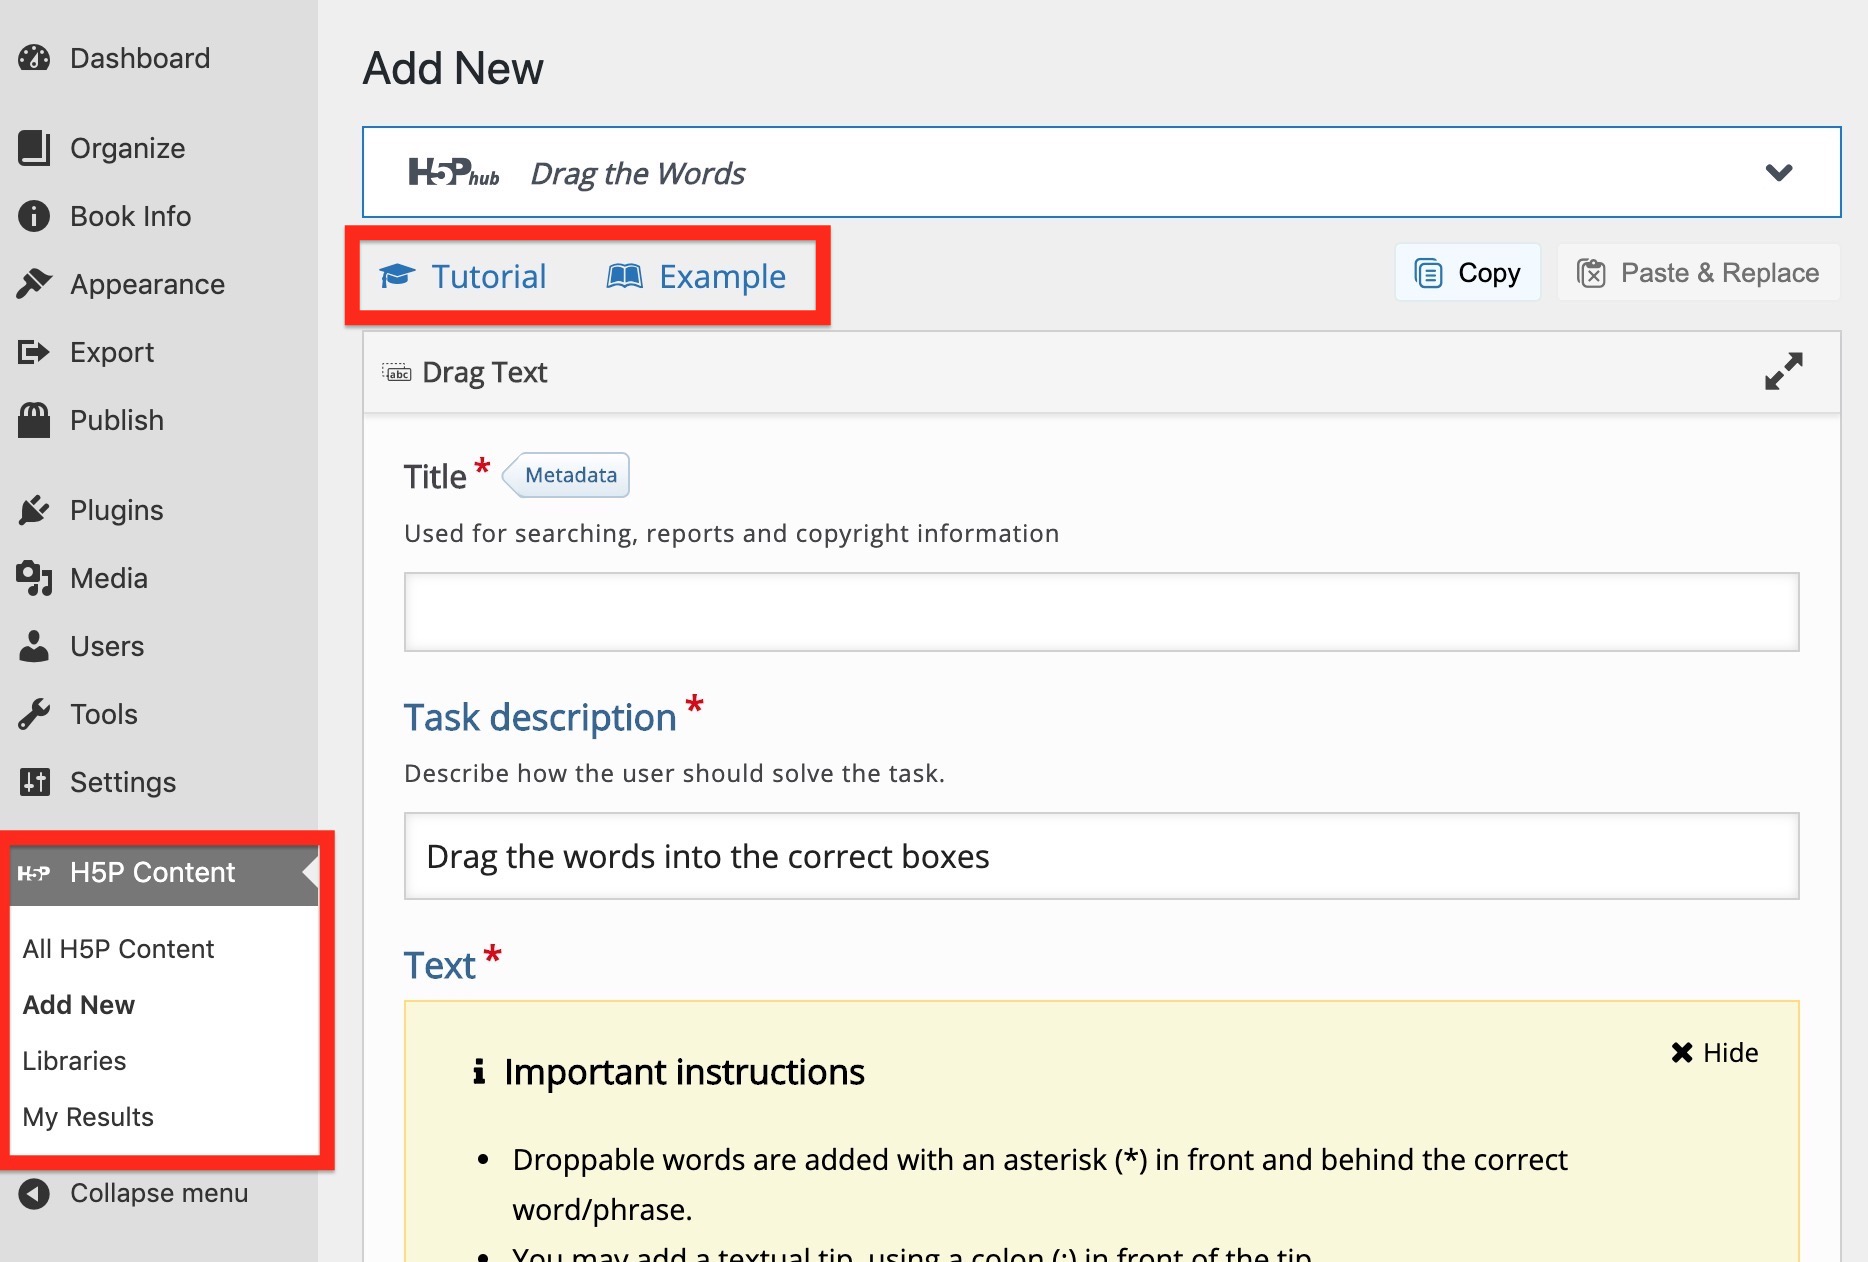This screenshot has width=1868, height=1262.
Task: Click the Settings sliders icon
Action: pos(34,782)
